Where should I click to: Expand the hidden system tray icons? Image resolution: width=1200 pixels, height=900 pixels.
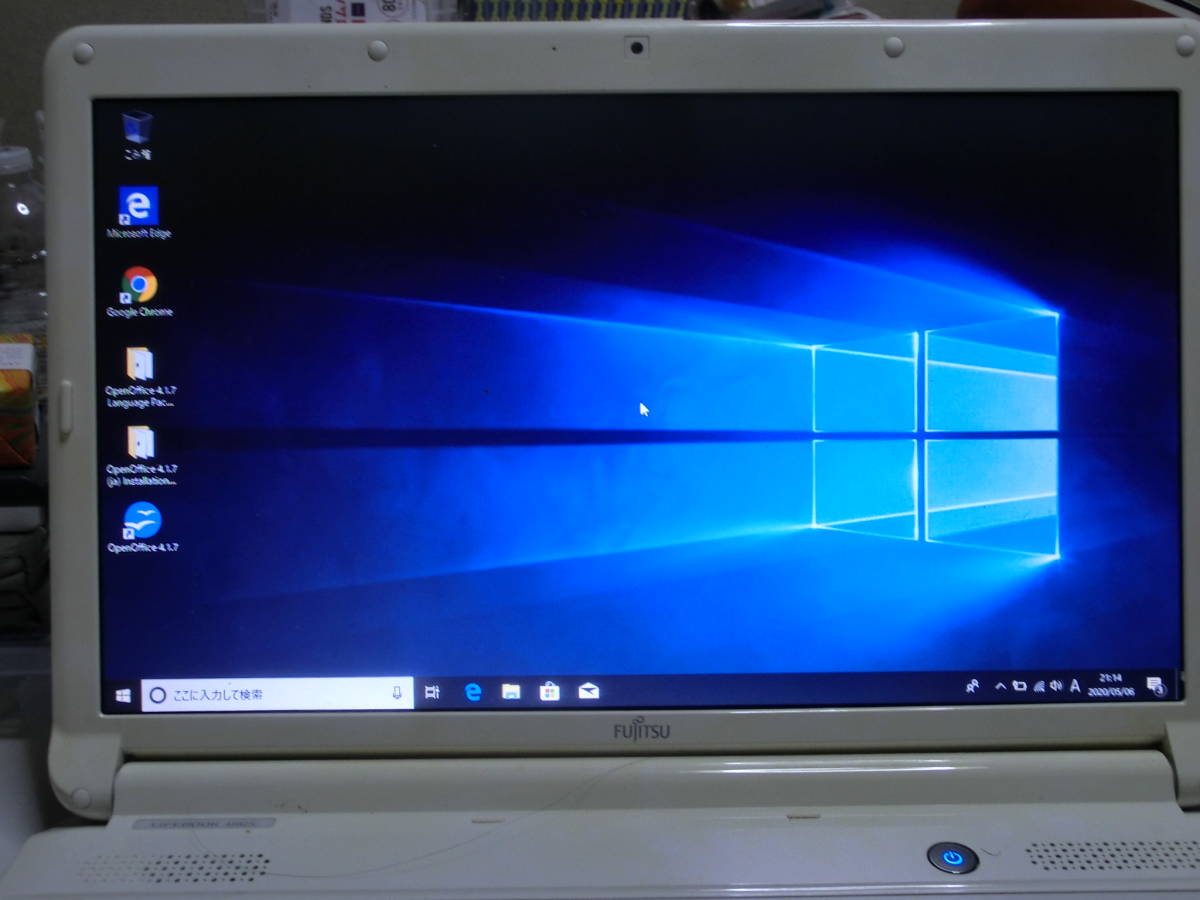click(1000, 686)
